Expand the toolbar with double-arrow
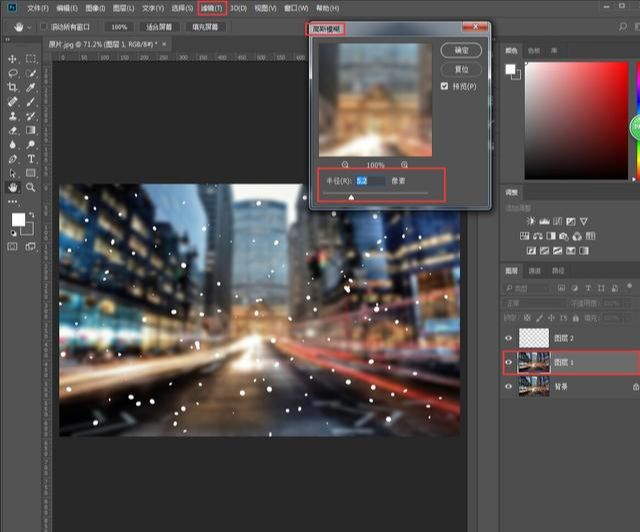This screenshot has width=640, height=532. click(7, 40)
